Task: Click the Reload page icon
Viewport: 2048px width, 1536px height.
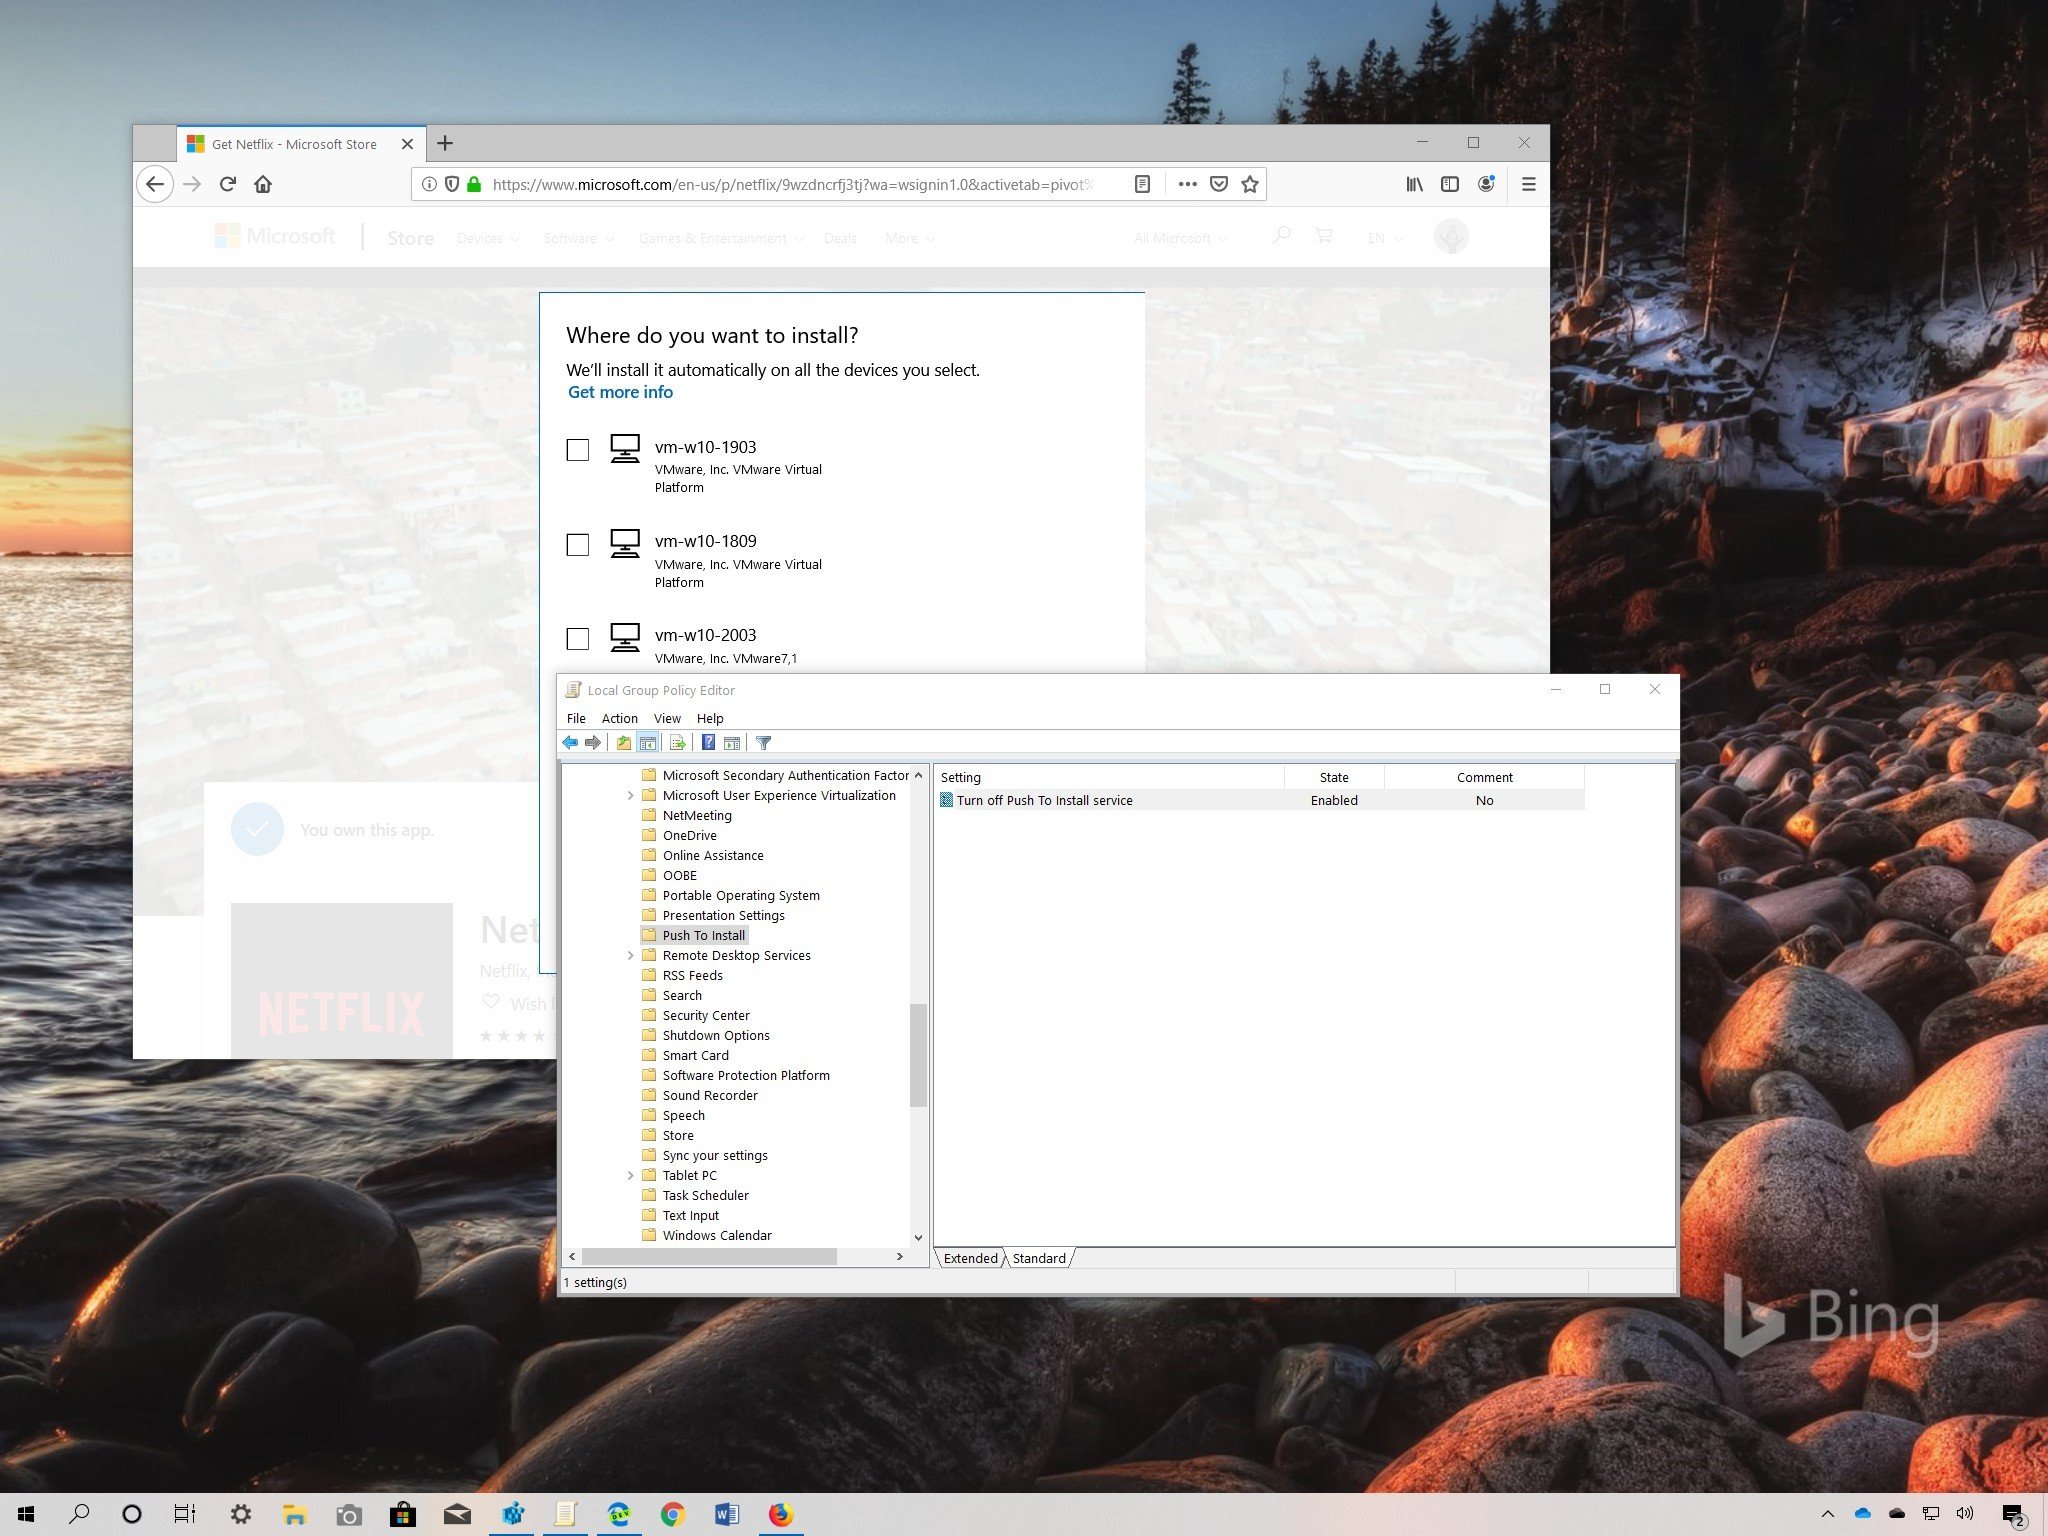Action: click(x=227, y=182)
